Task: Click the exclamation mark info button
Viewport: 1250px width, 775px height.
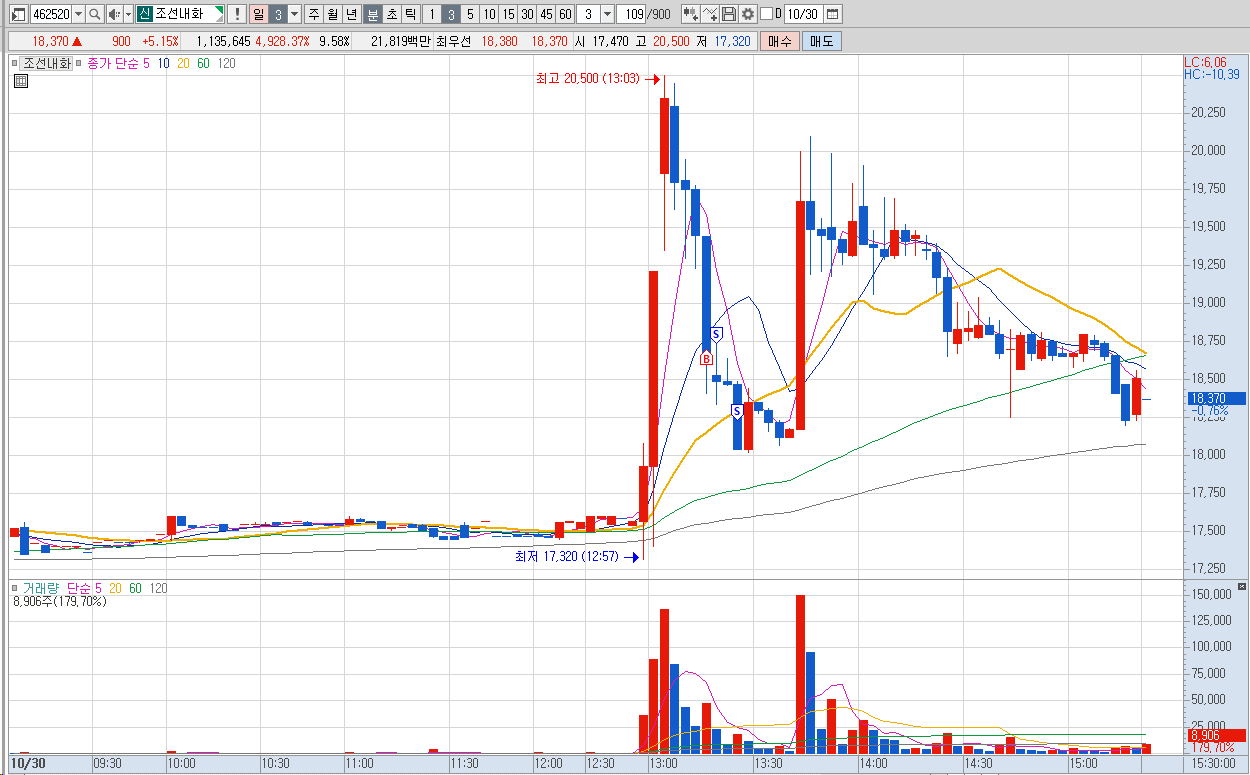Action: [x=236, y=14]
